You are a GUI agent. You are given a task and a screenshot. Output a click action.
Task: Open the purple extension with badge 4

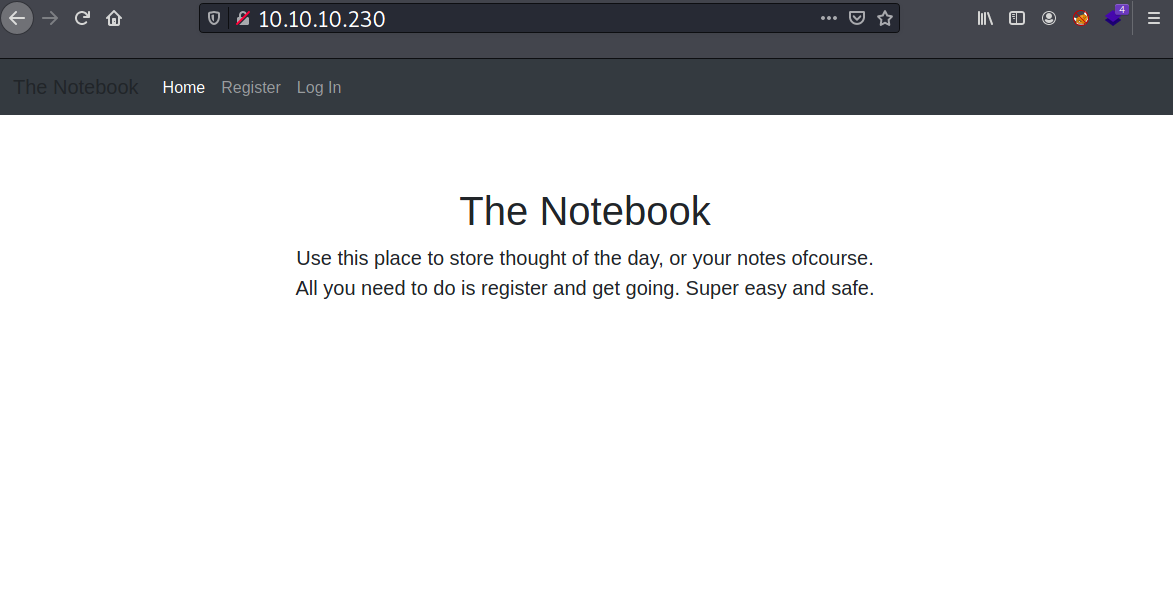coord(1114,18)
